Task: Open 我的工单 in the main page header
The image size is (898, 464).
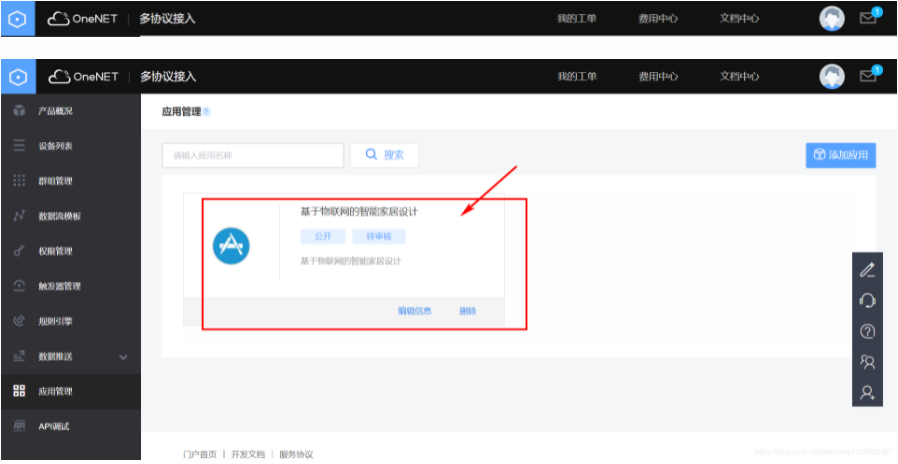Action: coord(577,76)
